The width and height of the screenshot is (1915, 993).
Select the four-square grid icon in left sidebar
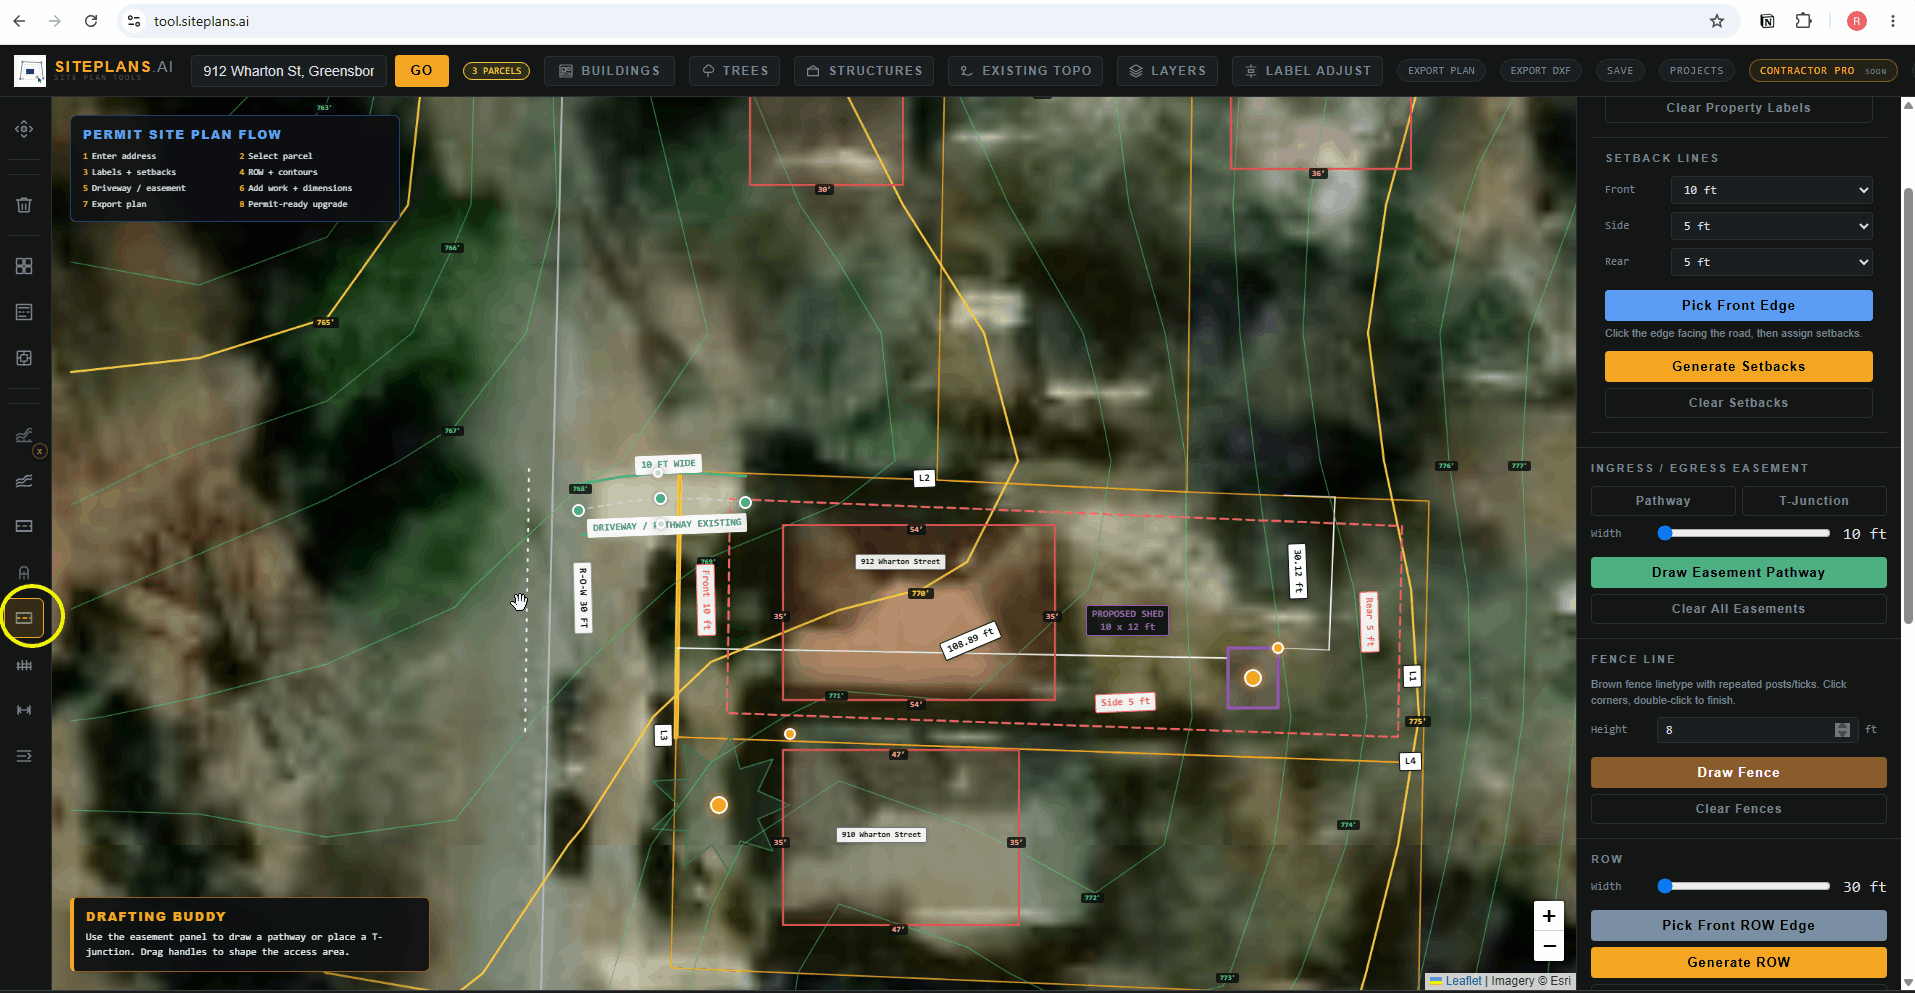coord(24,266)
